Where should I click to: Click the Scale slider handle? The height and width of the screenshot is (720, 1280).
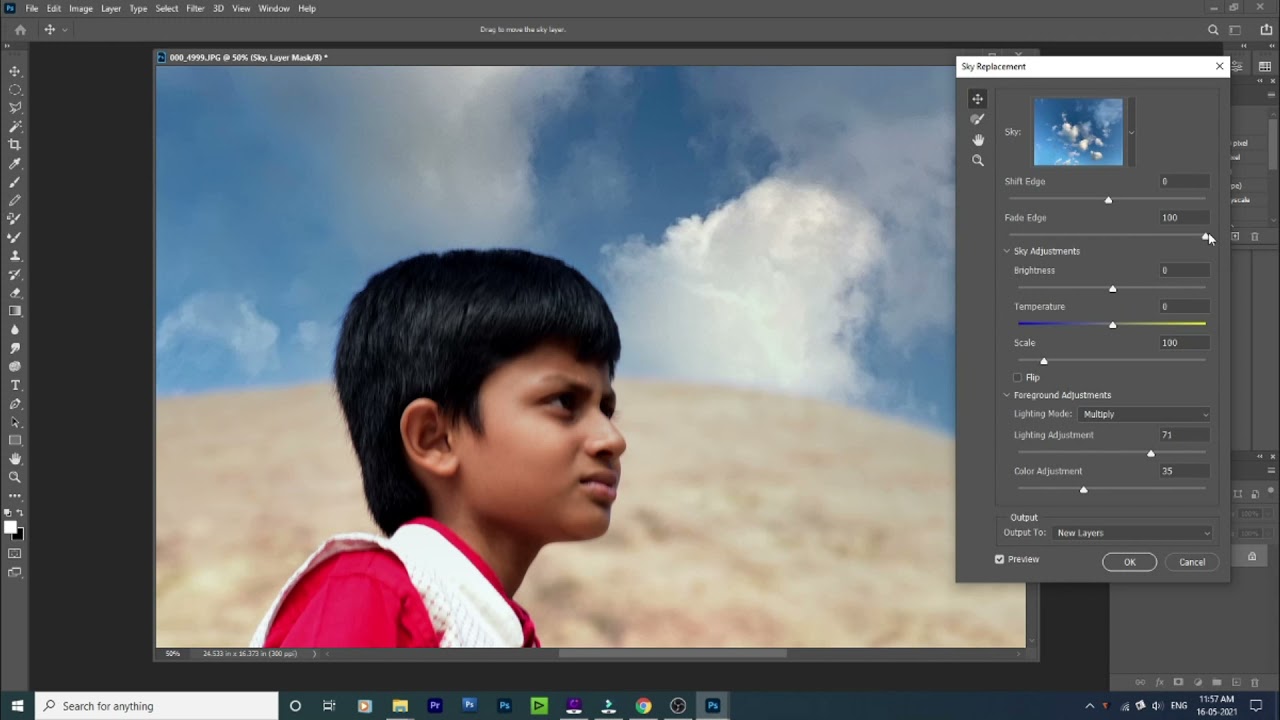(1044, 361)
